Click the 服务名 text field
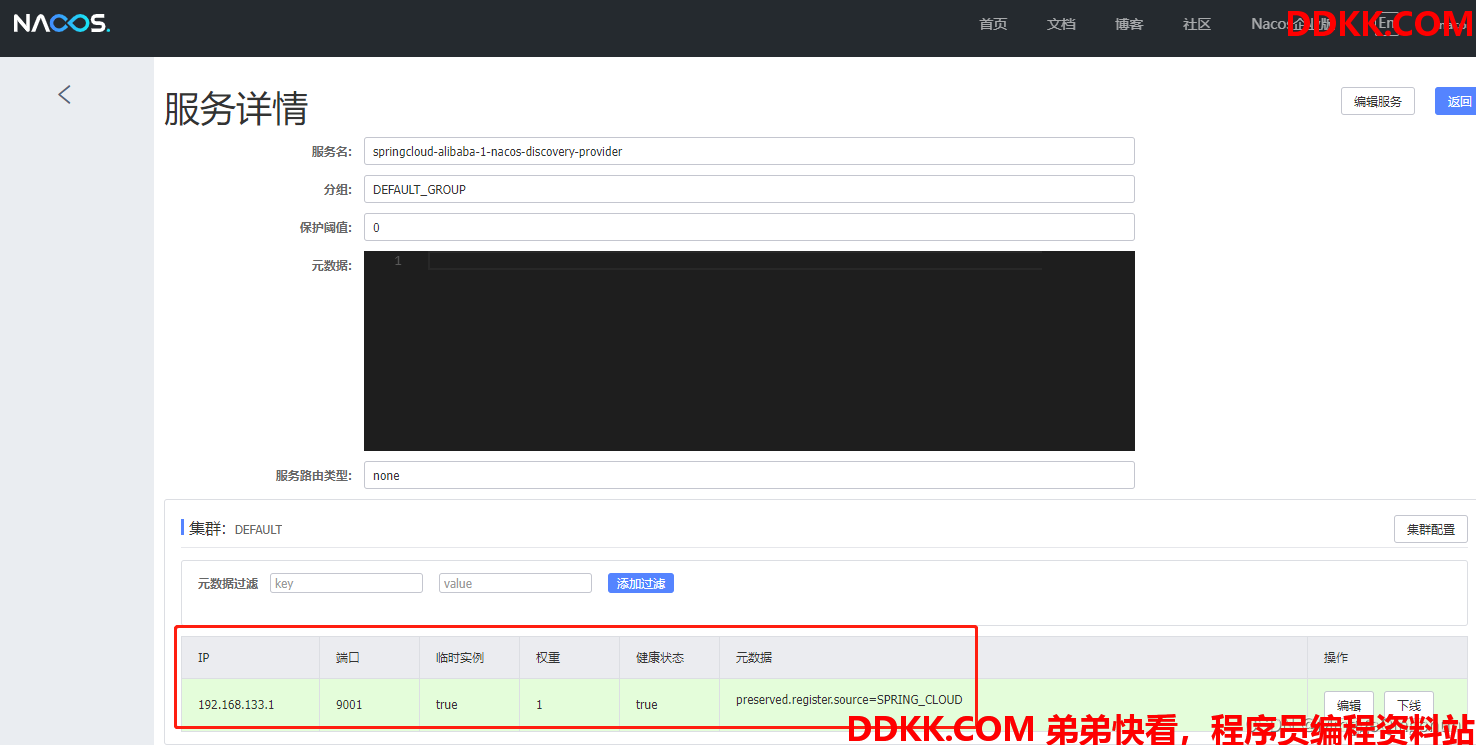1476x745 pixels. 748,151
